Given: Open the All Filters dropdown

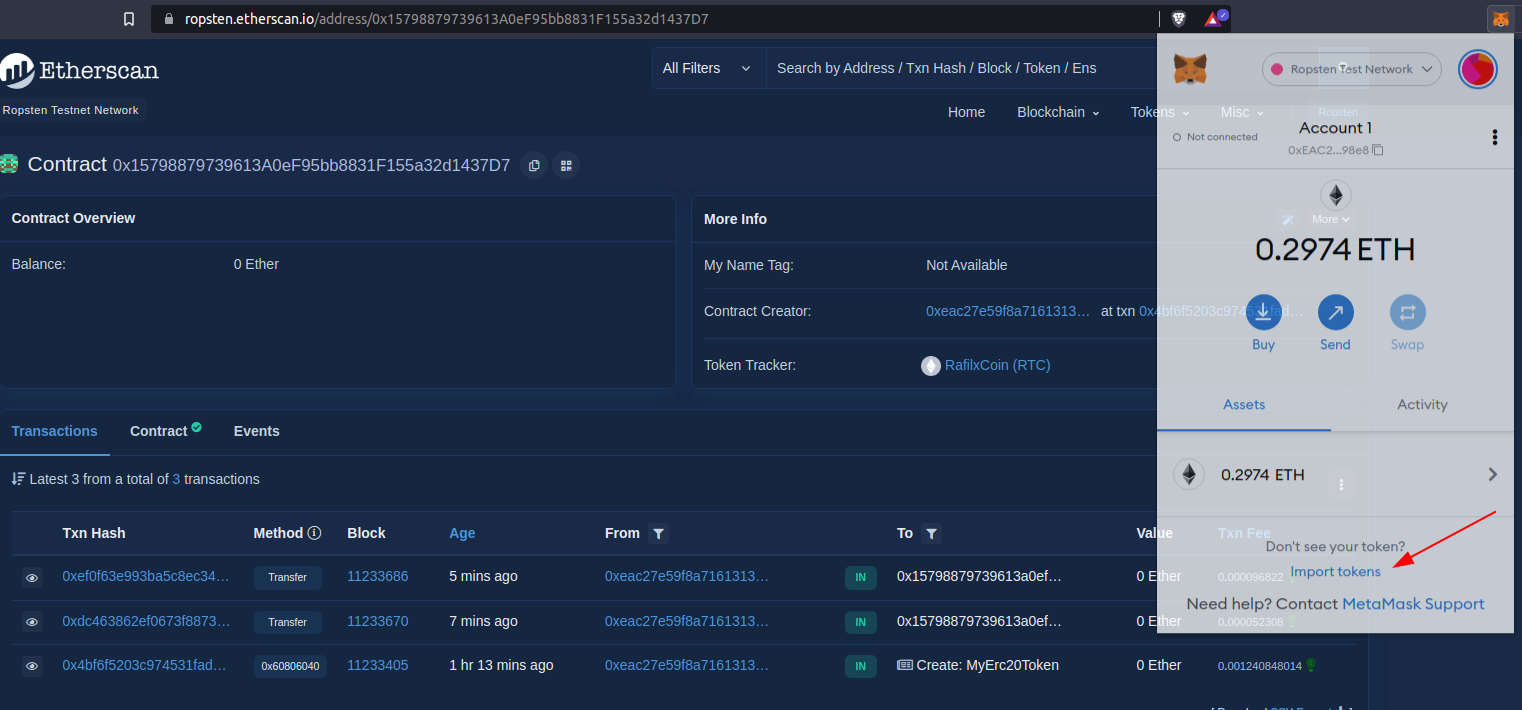Looking at the screenshot, I should coord(708,68).
